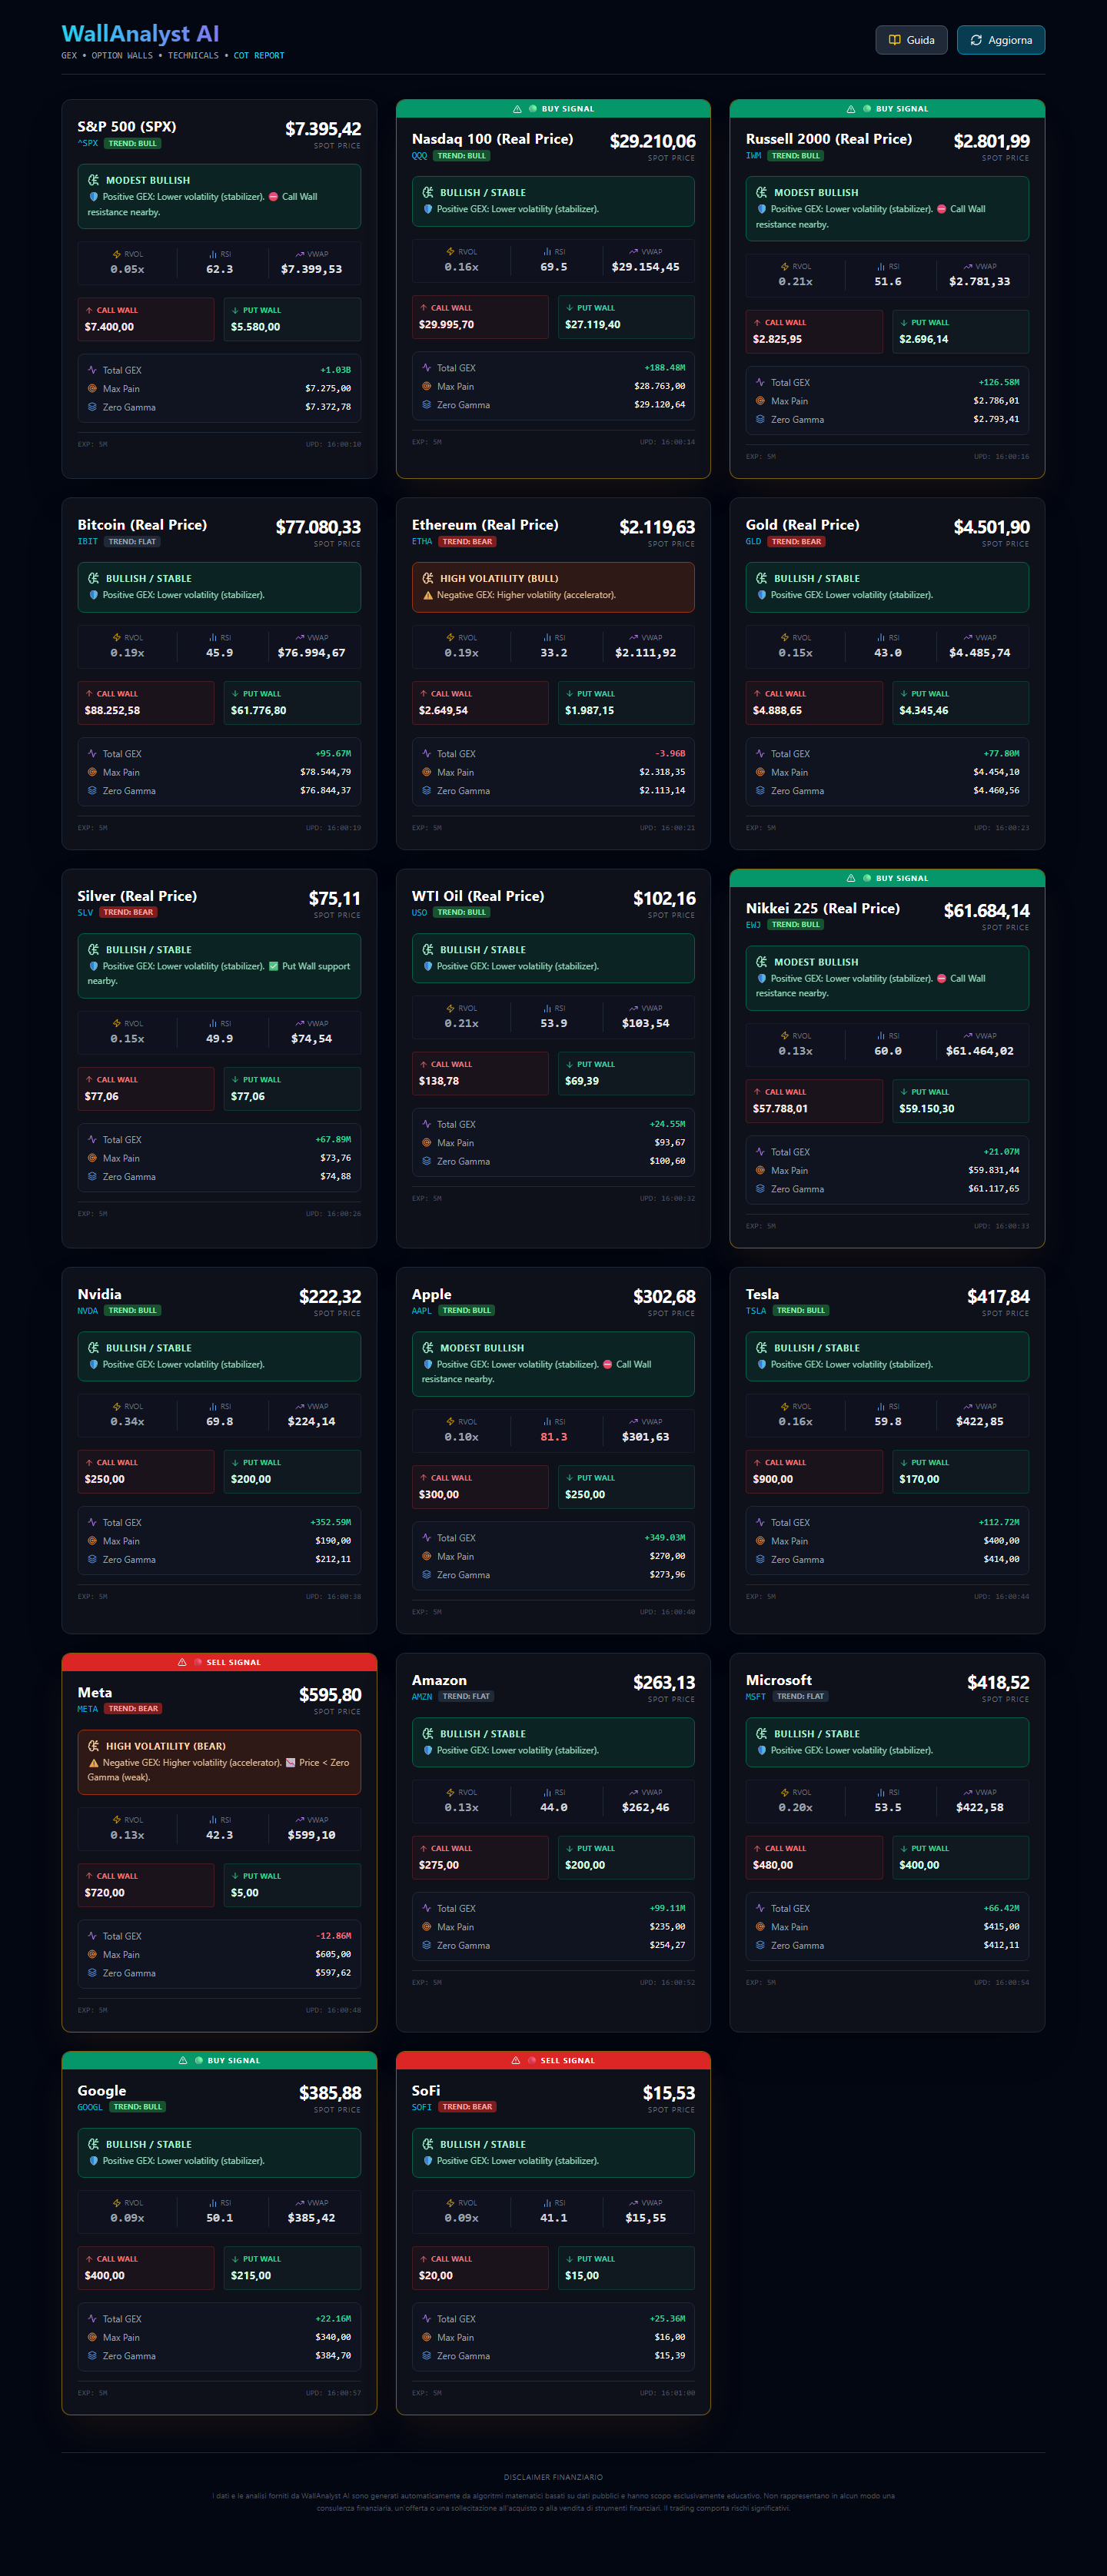The width and height of the screenshot is (1107, 2576).
Task: Click the RVOL lightning icon on Gold card
Action: pos(785,638)
